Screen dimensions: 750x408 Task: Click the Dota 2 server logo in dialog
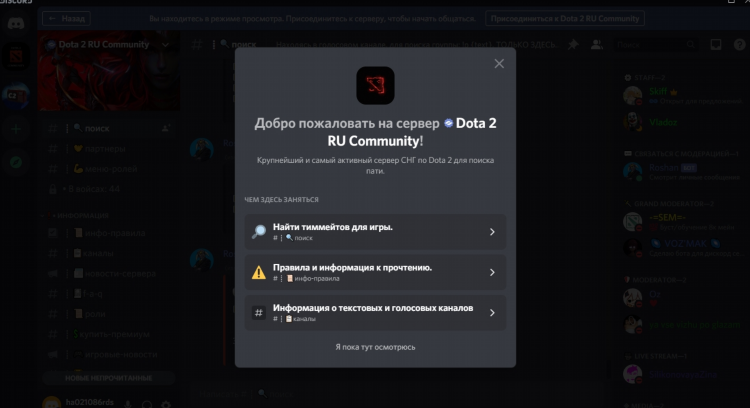tap(375, 85)
